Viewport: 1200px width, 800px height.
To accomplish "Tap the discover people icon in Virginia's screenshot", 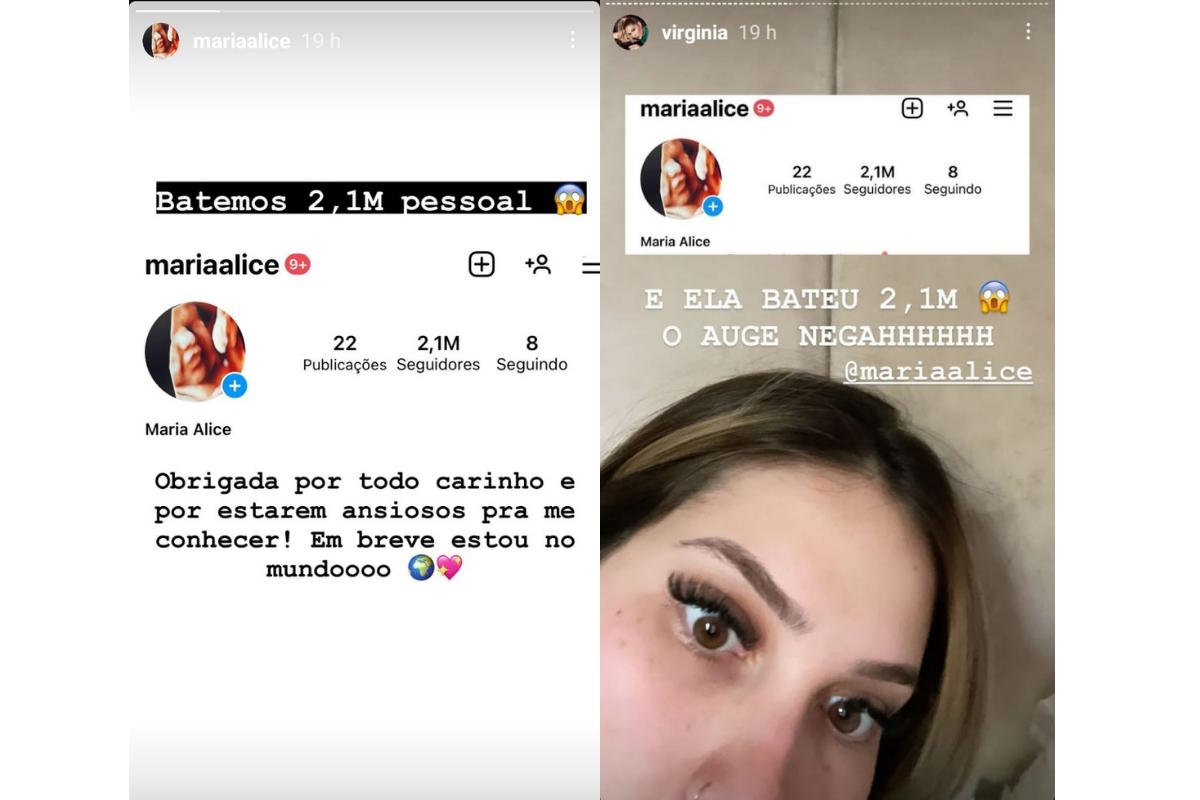I will tap(958, 108).
